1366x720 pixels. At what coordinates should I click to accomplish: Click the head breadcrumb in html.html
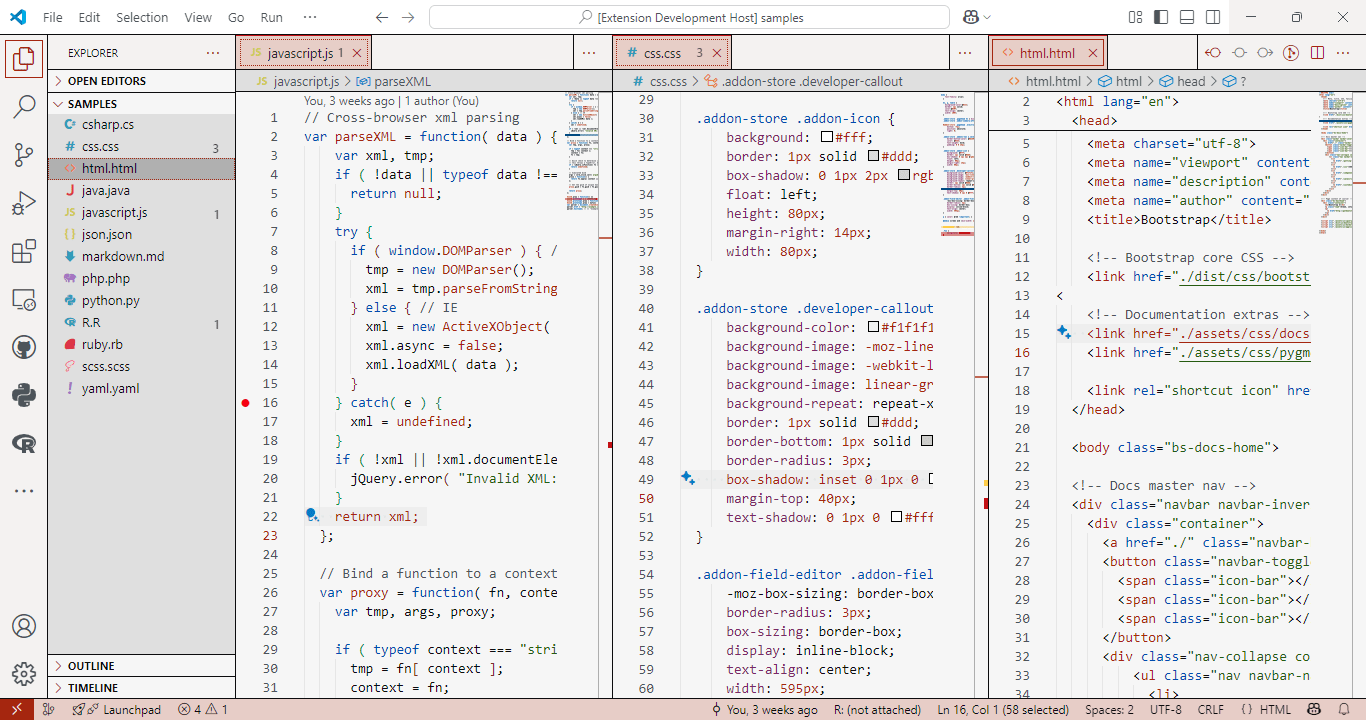(x=1182, y=81)
